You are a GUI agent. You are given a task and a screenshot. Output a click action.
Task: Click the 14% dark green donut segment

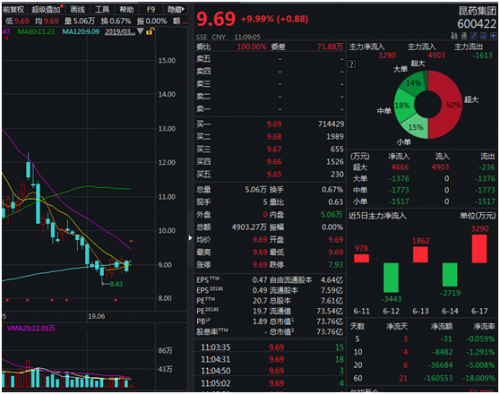tap(412, 83)
